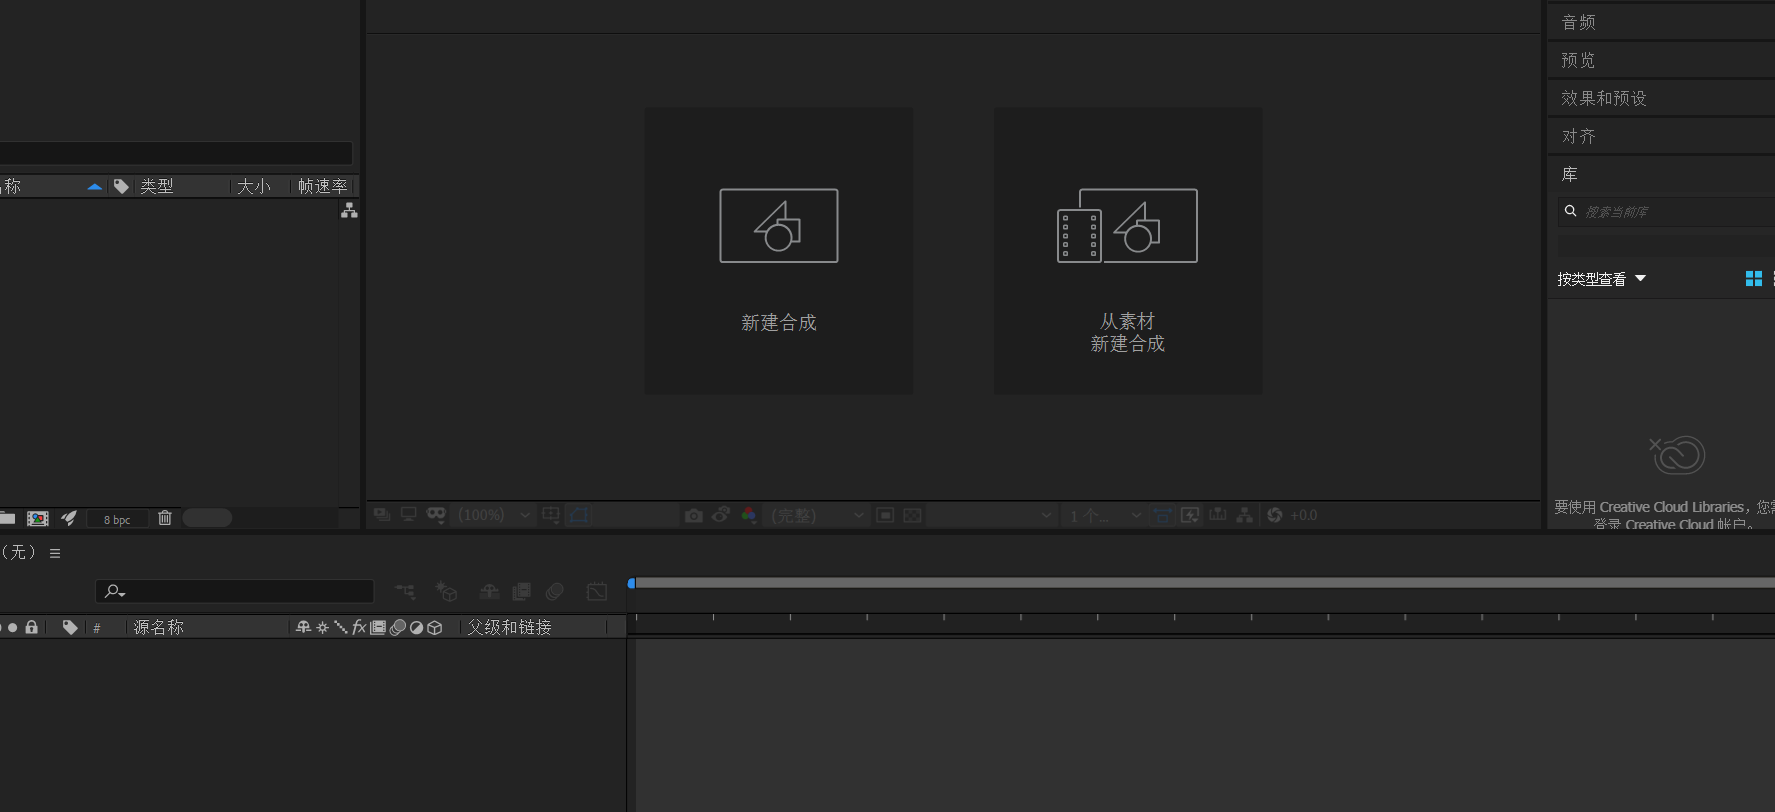Enable motion blur for the timeline
This screenshot has height=812, width=1775.
tap(555, 592)
